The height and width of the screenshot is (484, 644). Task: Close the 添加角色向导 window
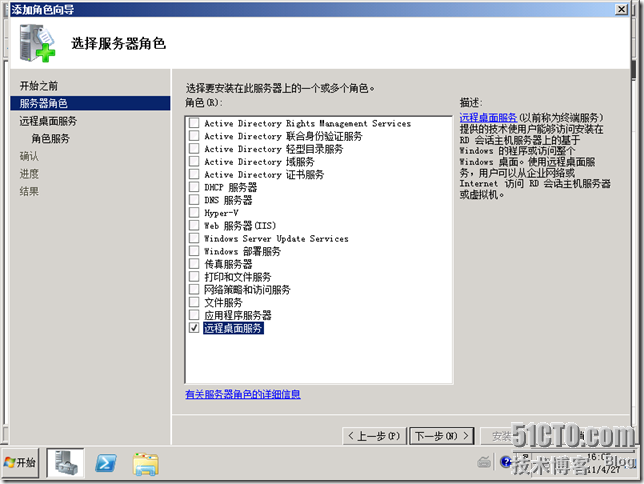[x=621, y=9]
